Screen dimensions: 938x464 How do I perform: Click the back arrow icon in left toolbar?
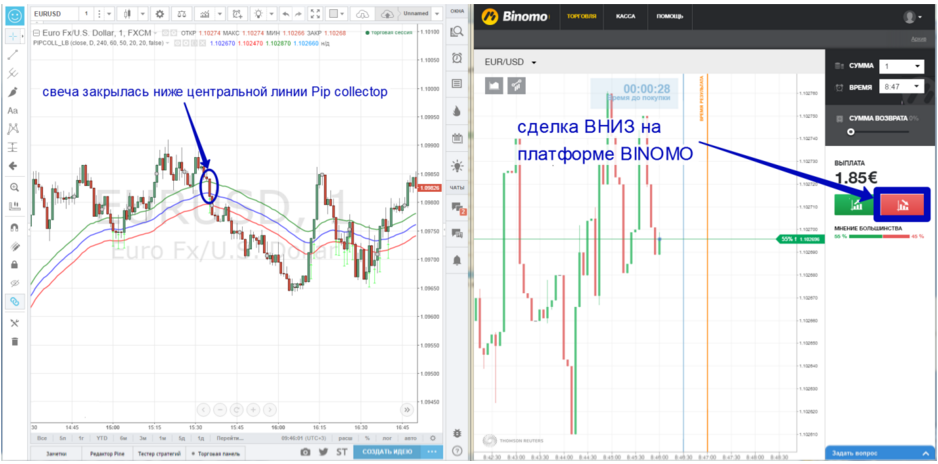[13, 166]
